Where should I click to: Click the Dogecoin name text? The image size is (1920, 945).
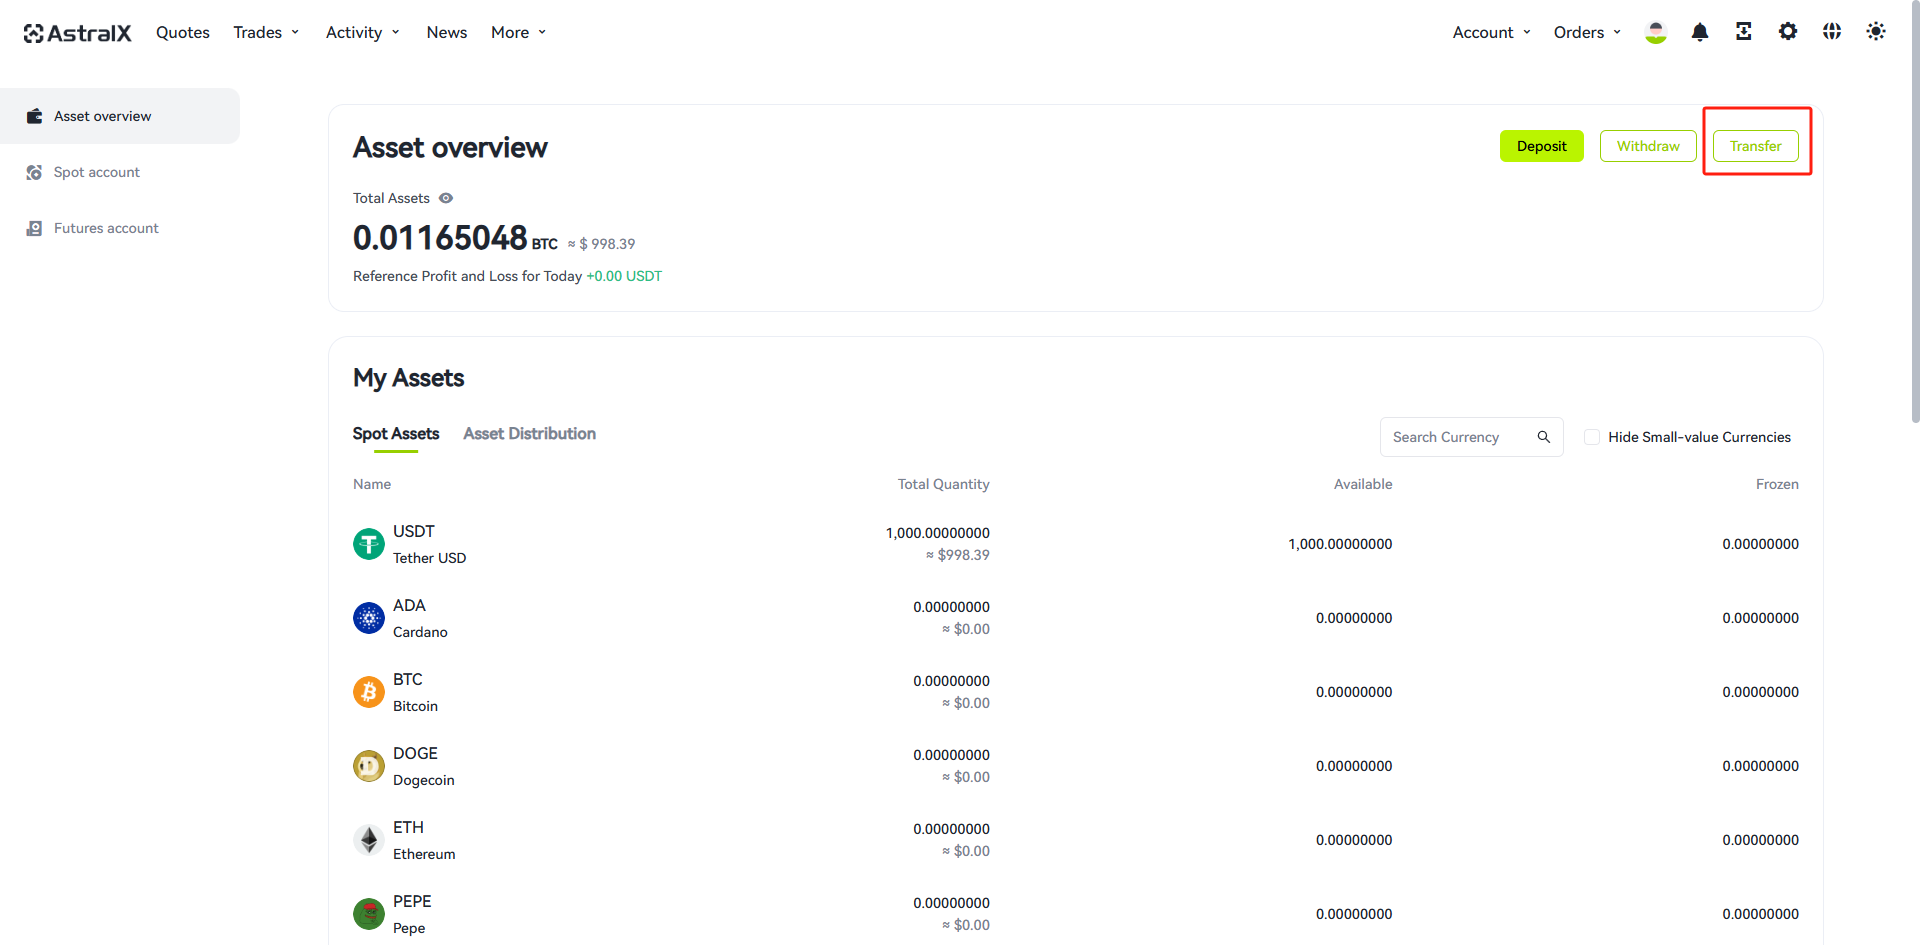pos(424,780)
